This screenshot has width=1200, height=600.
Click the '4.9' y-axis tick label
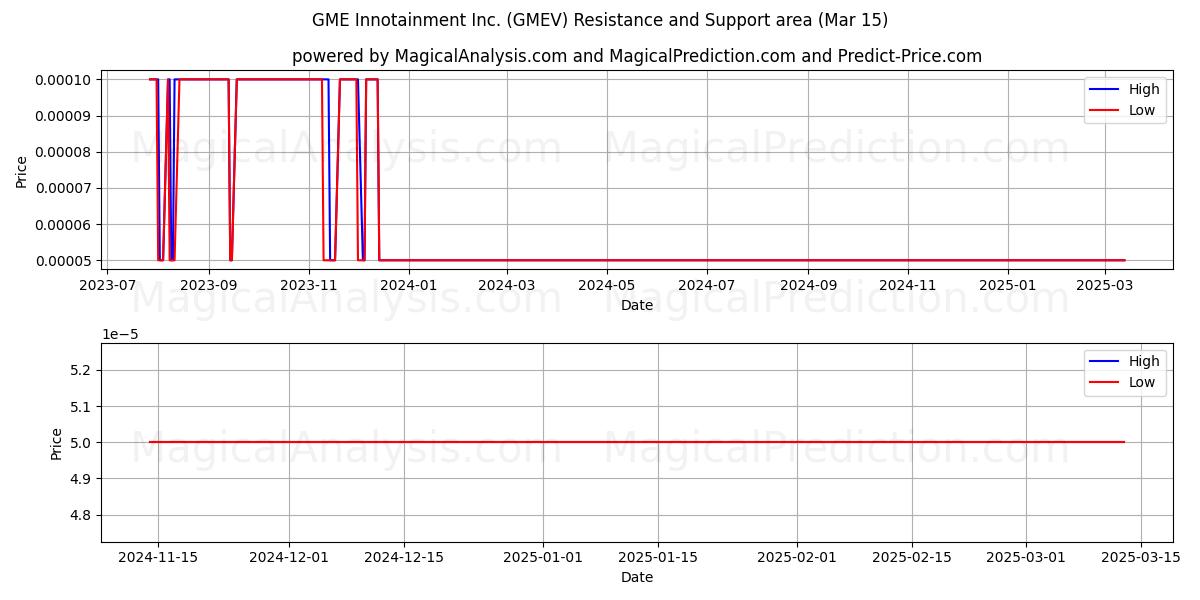tap(83, 479)
